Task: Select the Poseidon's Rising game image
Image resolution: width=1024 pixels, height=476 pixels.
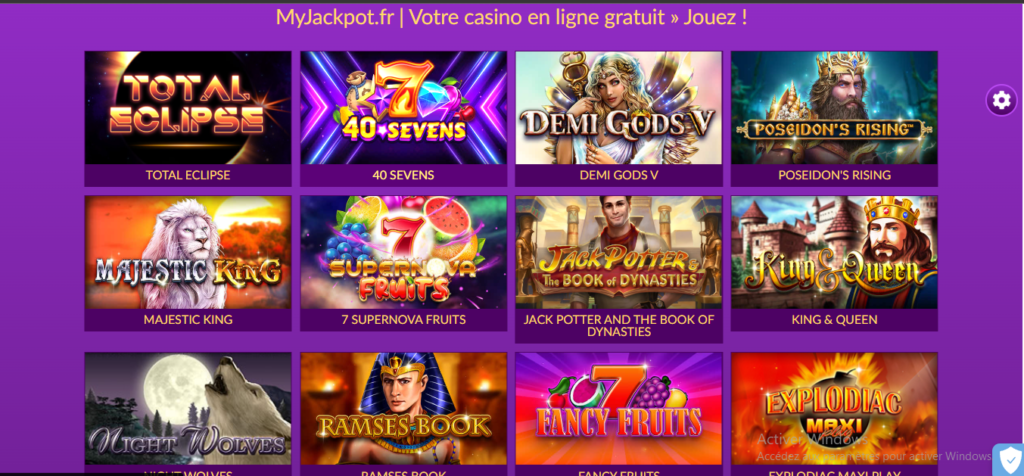Action: (834, 108)
